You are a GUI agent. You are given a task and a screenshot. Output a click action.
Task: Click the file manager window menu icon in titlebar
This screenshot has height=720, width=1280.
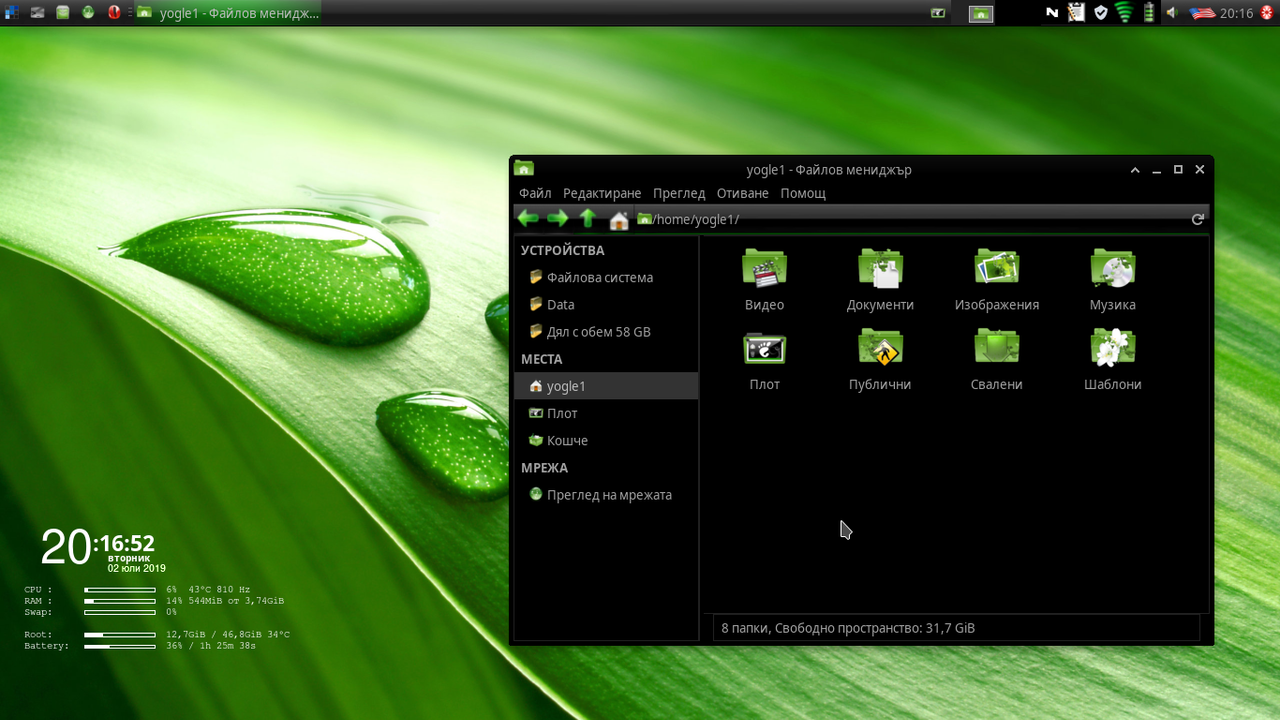pyautogui.click(x=524, y=169)
